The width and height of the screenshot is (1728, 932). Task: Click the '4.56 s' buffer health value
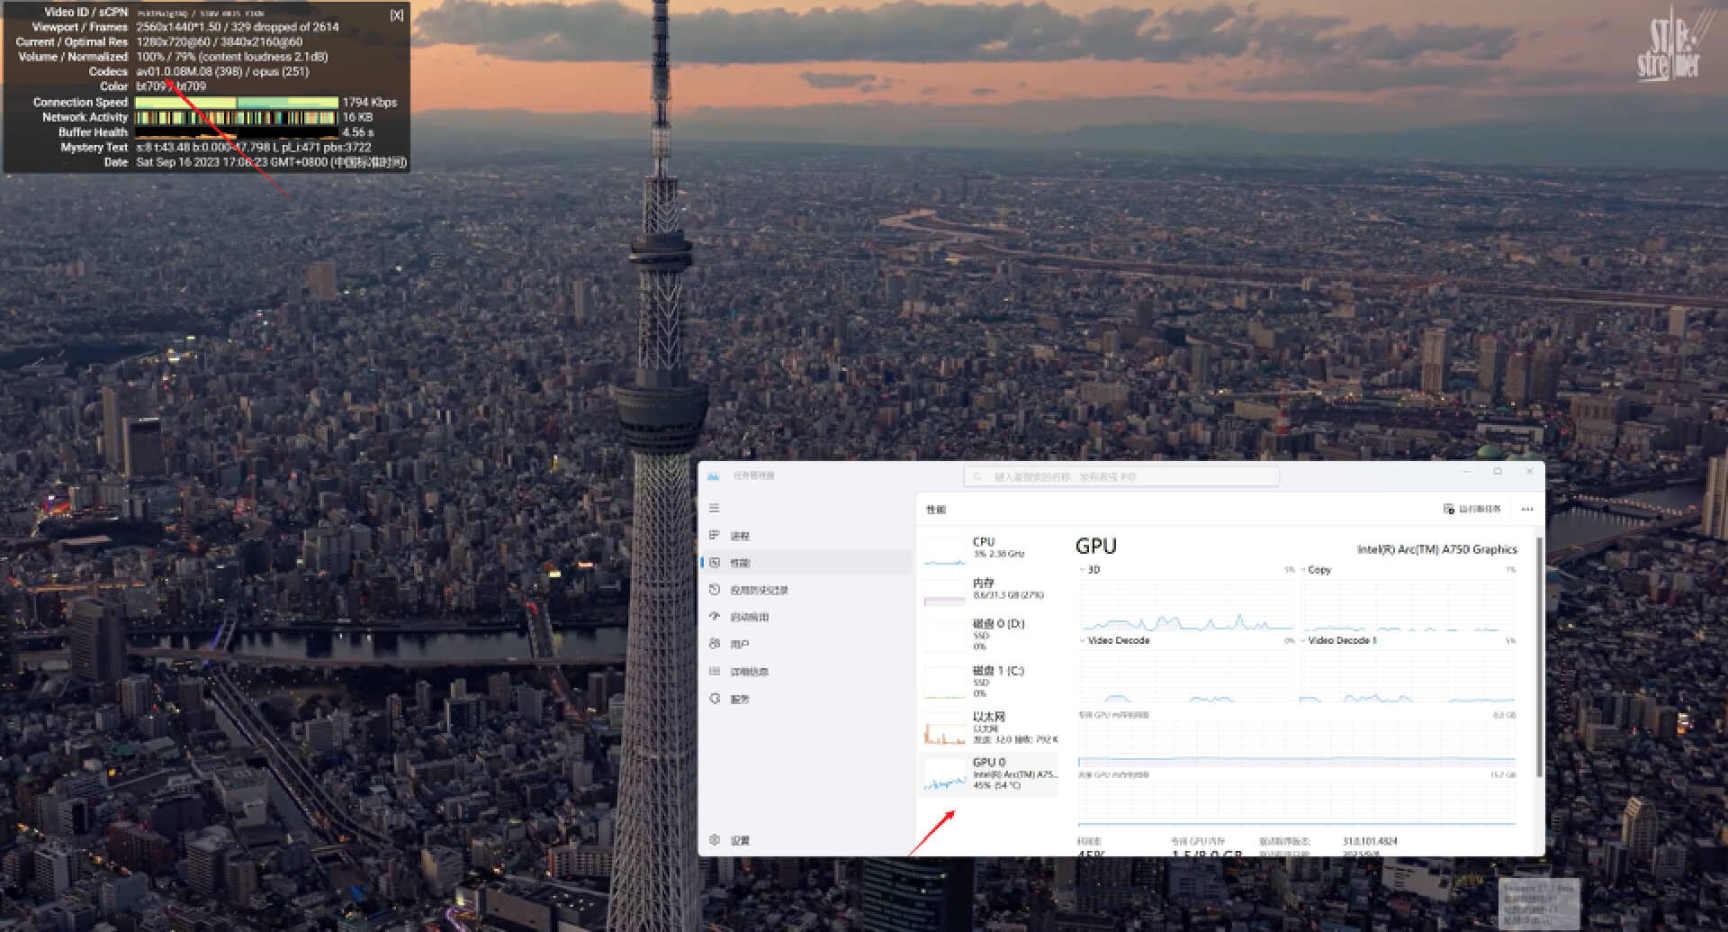(x=358, y=132)
